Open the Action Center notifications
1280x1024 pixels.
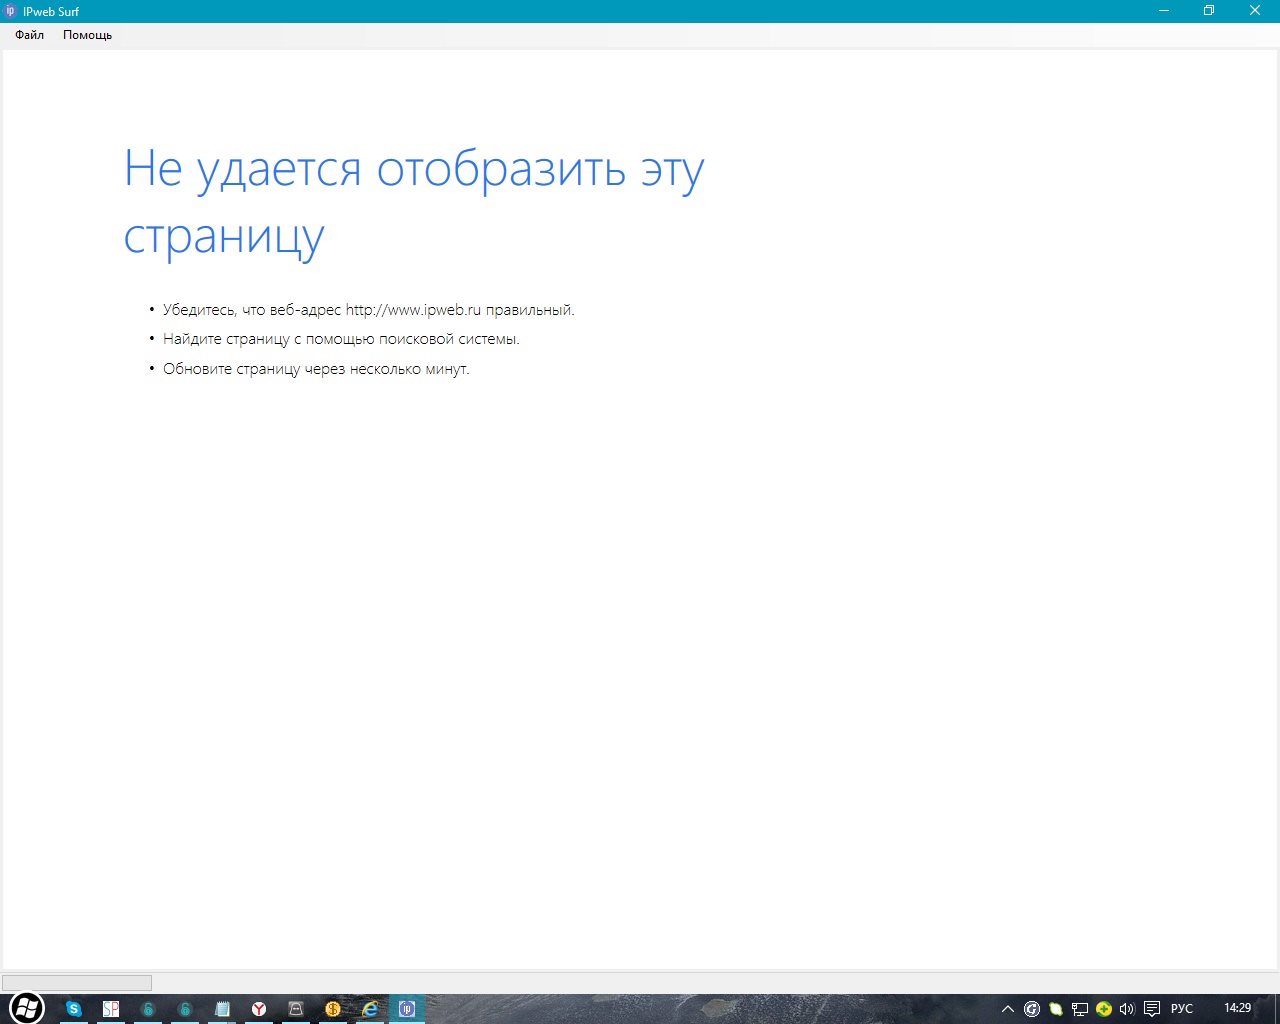click(x=1152, y=1009)
